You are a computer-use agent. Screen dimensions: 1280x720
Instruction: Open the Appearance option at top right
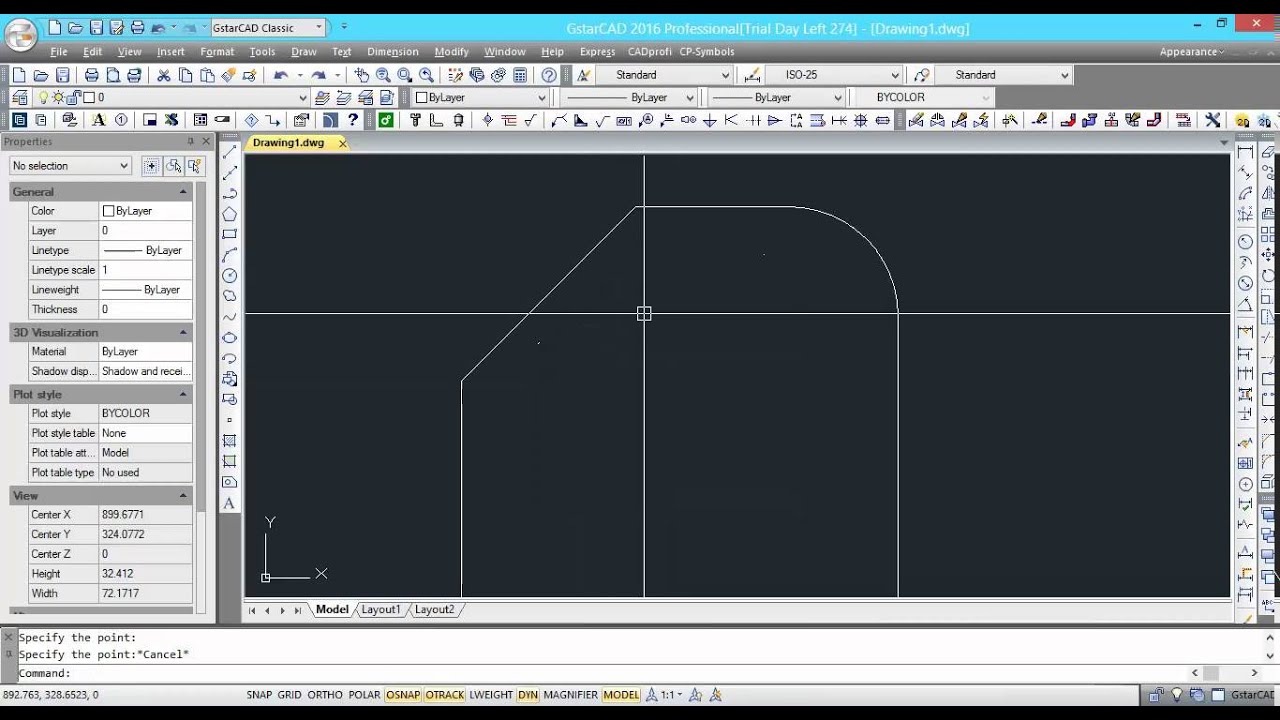click(1191, 52)
